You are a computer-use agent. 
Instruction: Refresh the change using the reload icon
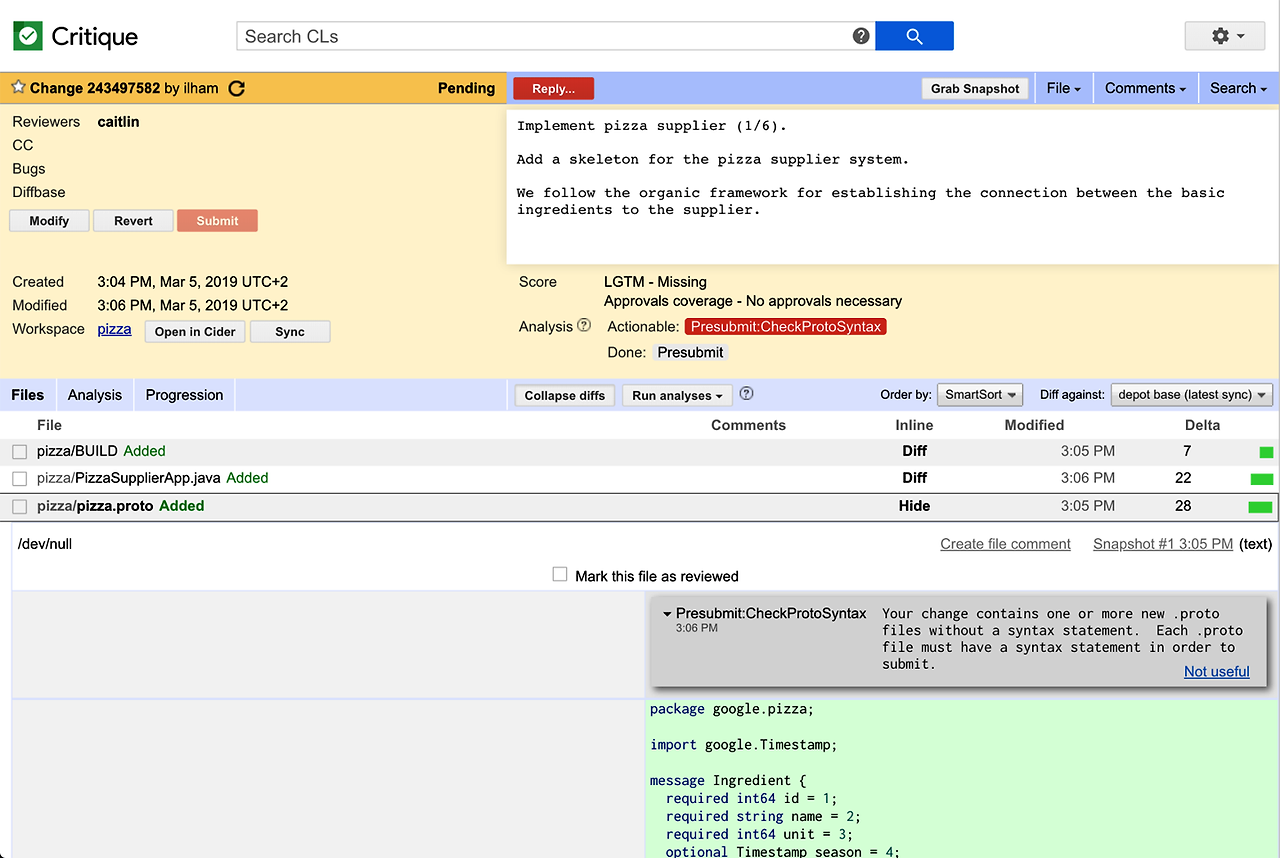tap(236, 88)
